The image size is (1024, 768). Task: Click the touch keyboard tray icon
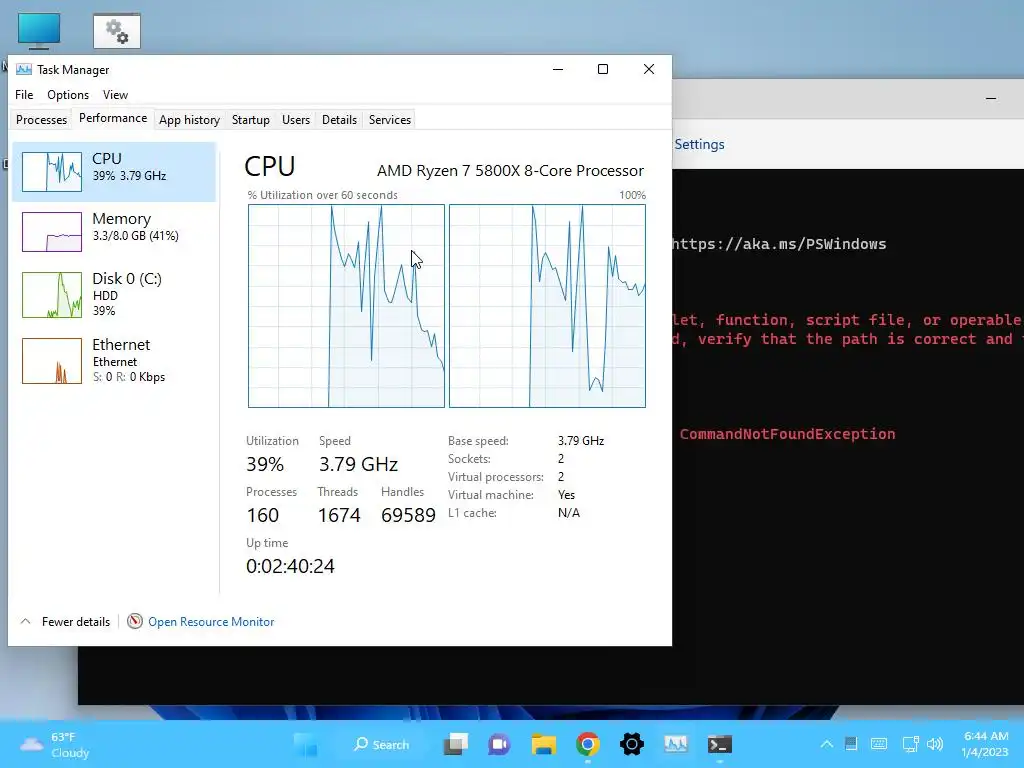click(879, 744)
